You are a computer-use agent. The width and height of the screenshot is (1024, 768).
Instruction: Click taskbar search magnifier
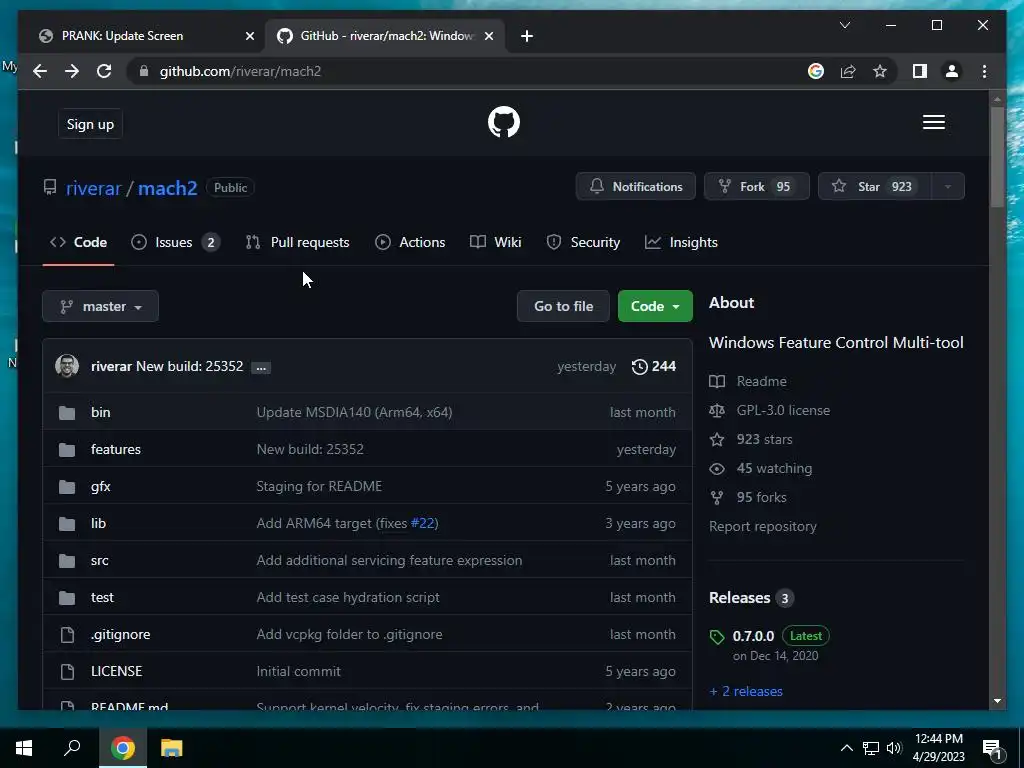[72, 748]
